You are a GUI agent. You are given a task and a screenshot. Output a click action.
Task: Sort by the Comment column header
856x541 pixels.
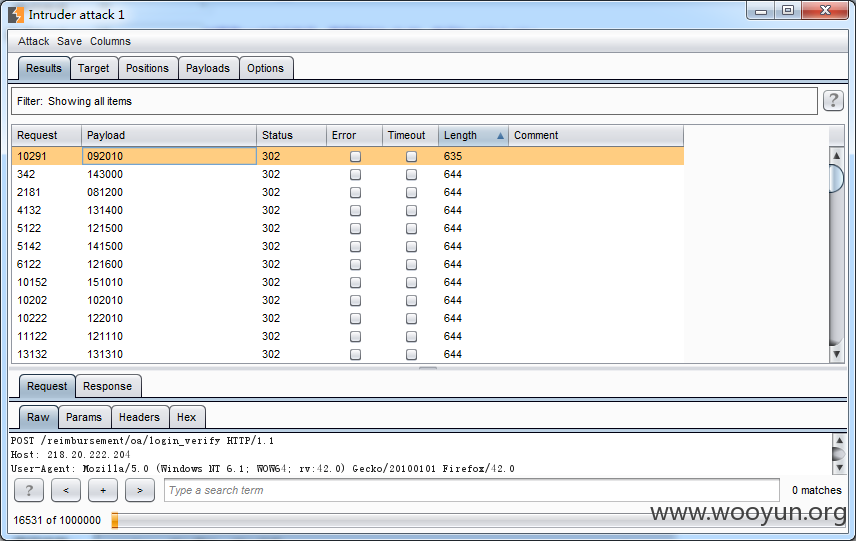point(596,135)
